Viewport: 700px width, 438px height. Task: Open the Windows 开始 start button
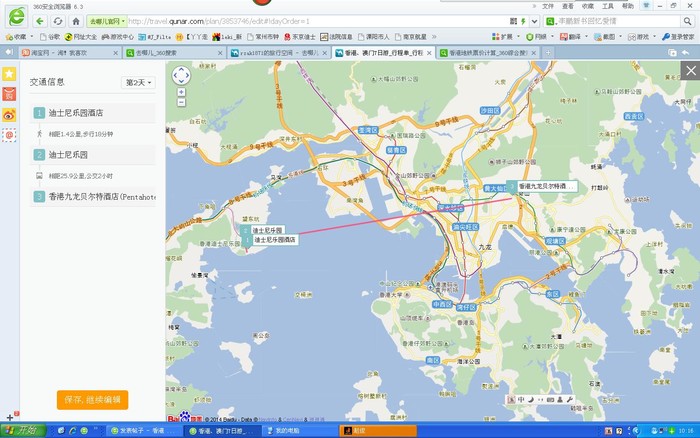pyautogui.click(x=20, y=430)
